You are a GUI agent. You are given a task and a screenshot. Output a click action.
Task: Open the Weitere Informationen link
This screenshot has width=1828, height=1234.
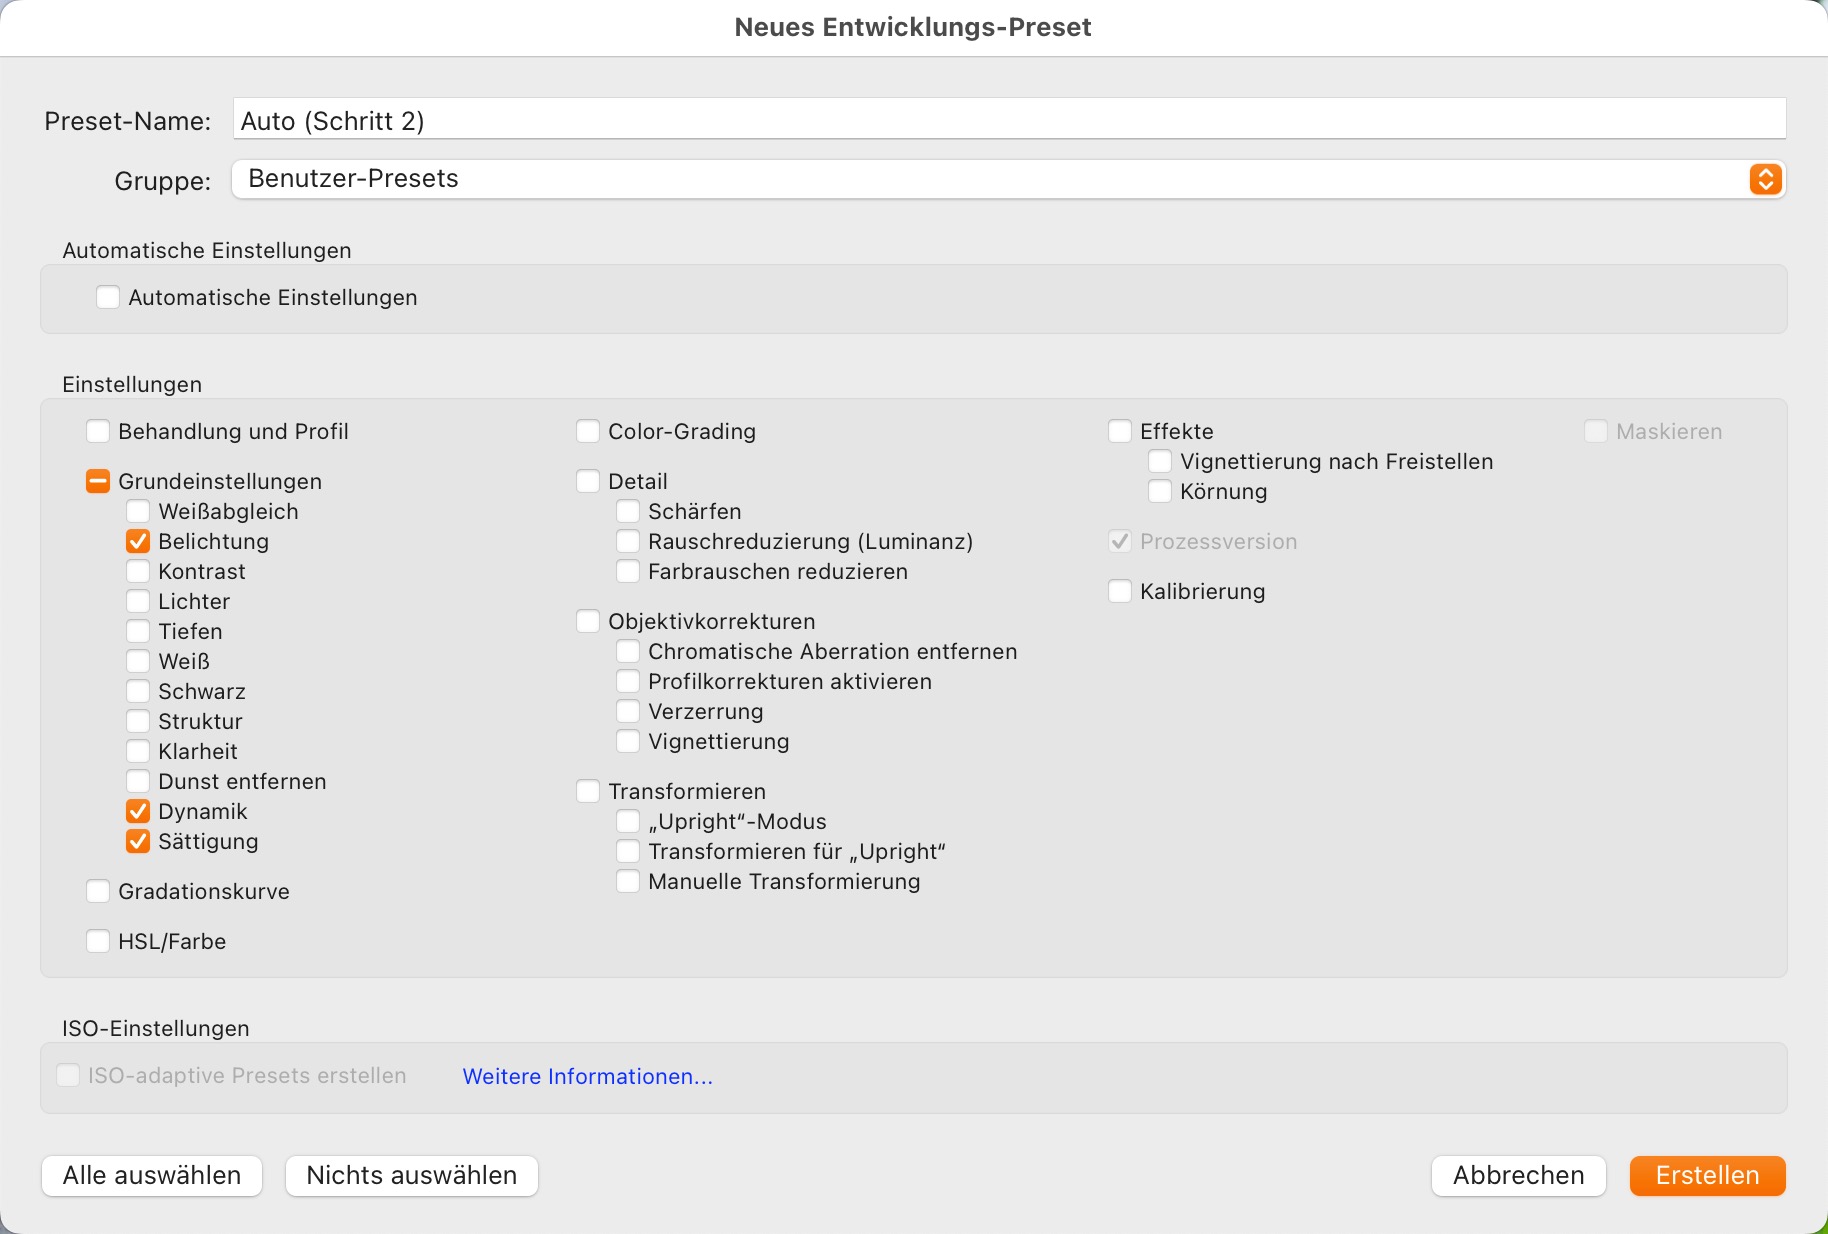pyautogui.click(x=587, y=1077)
